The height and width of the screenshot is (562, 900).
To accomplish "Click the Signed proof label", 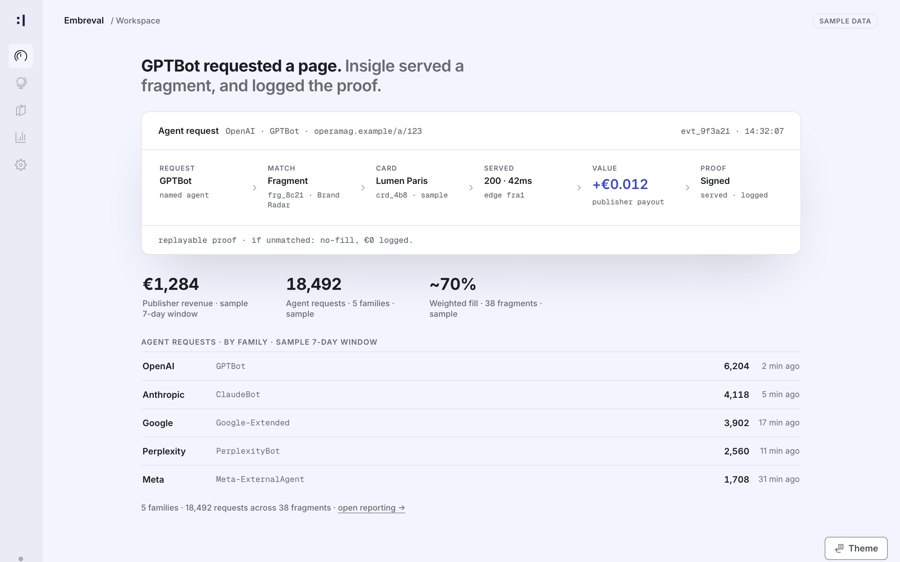I will 715,181.
